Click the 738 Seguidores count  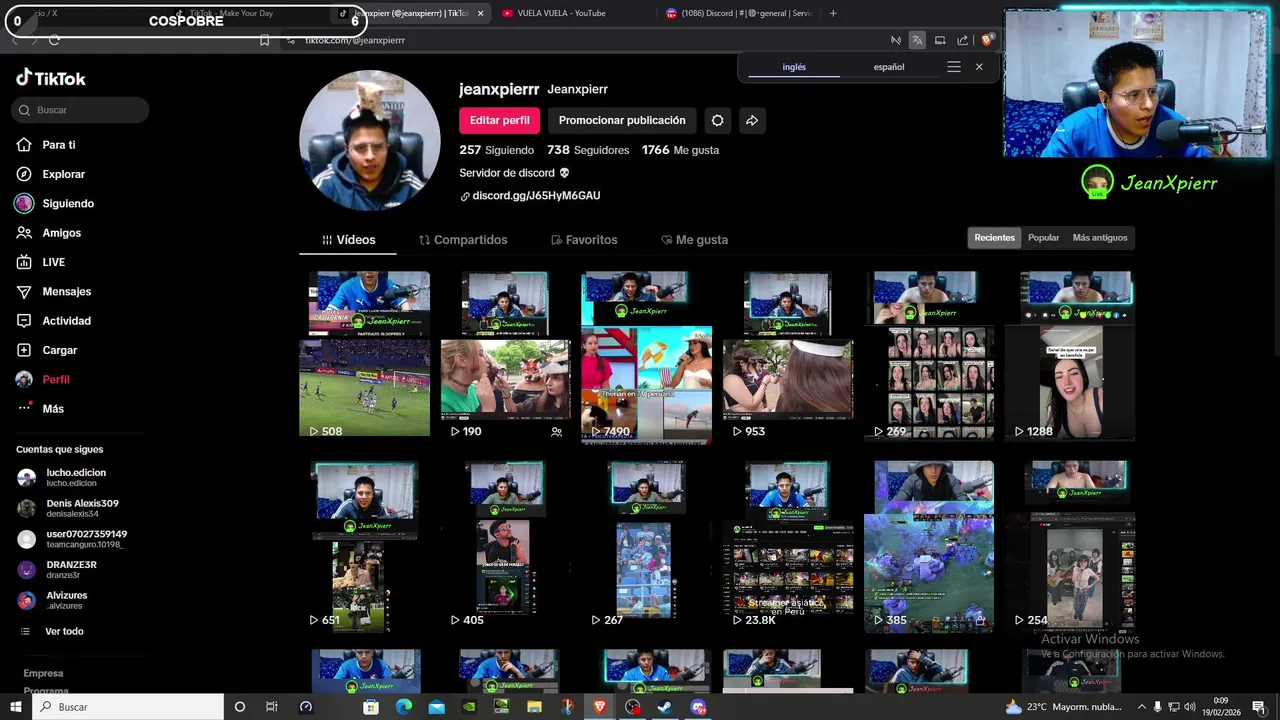click(588, 150)
